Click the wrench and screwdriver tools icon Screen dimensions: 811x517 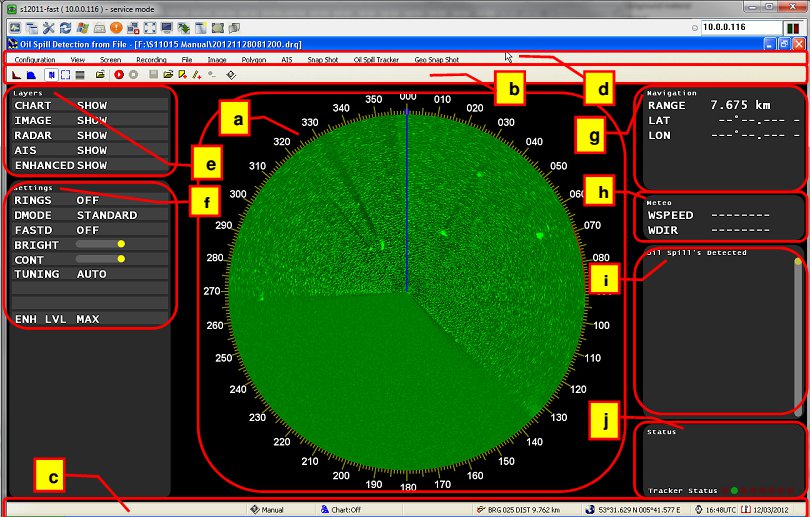coord(47,27)
